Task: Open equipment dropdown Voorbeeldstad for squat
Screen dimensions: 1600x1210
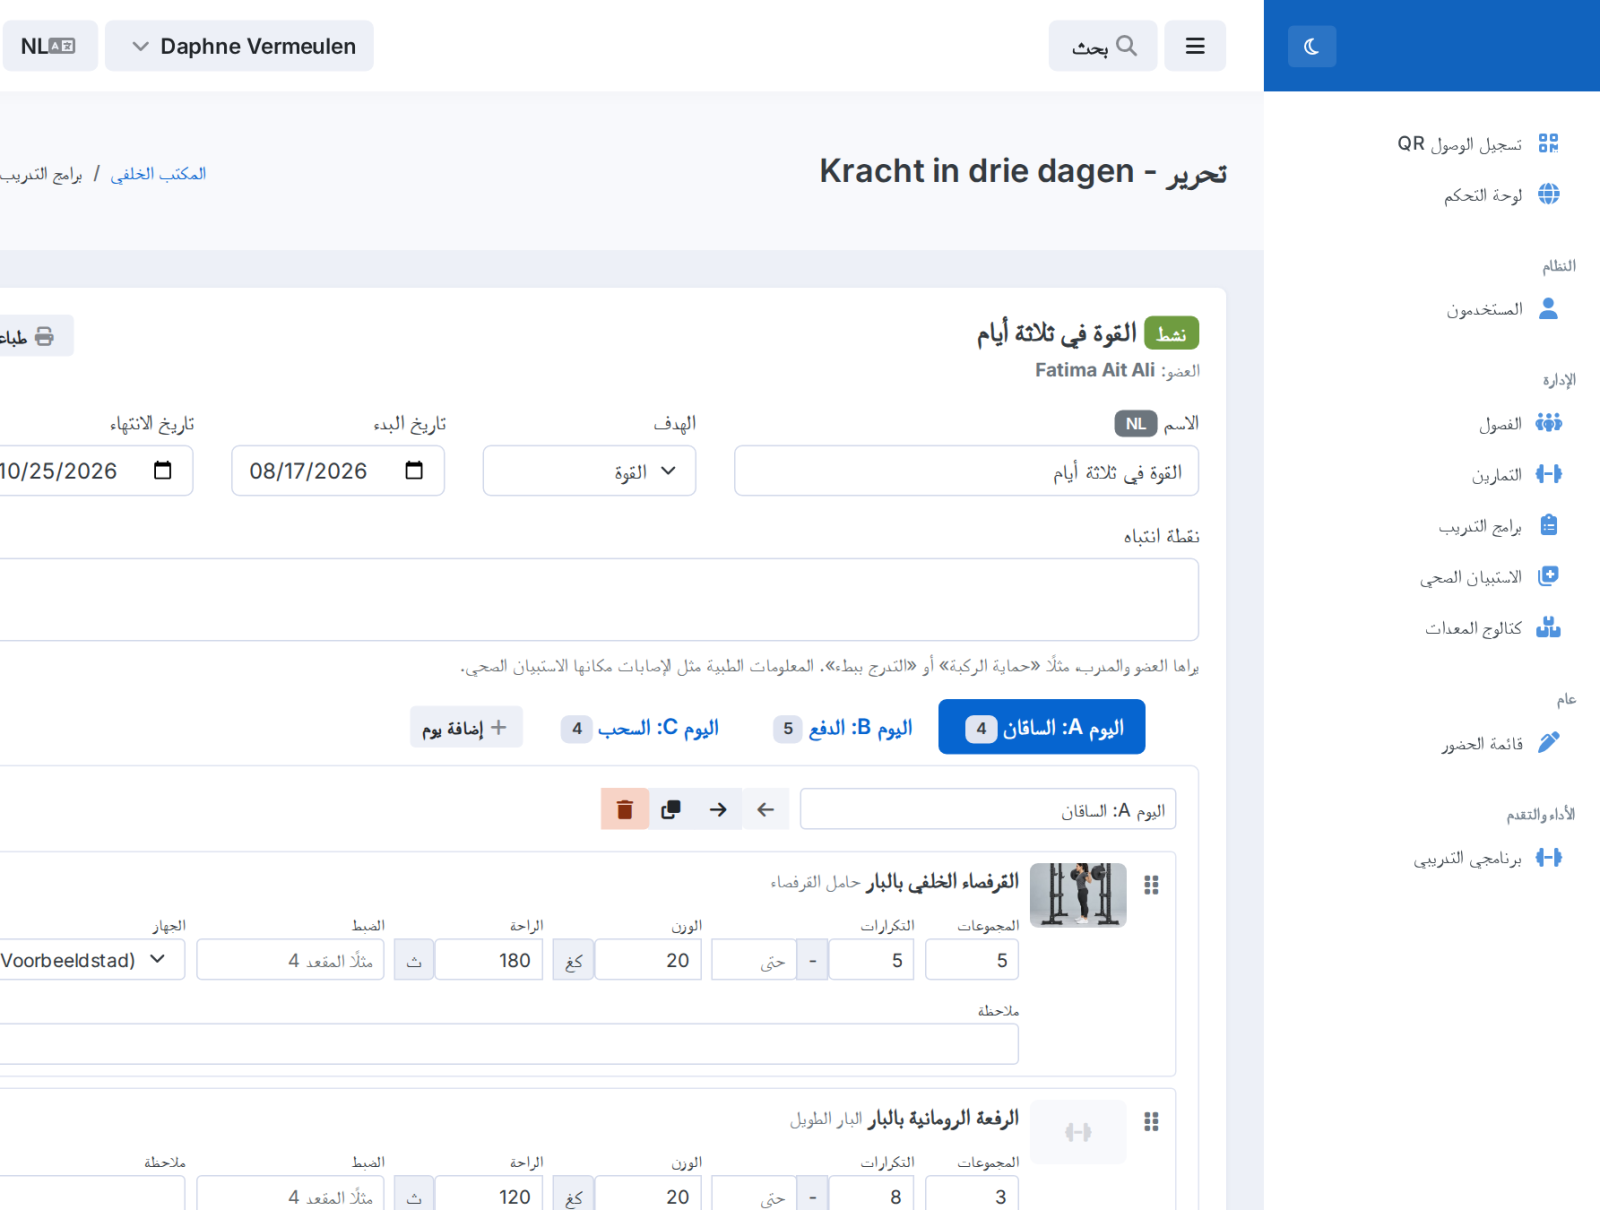Action: tap(90, 960)
